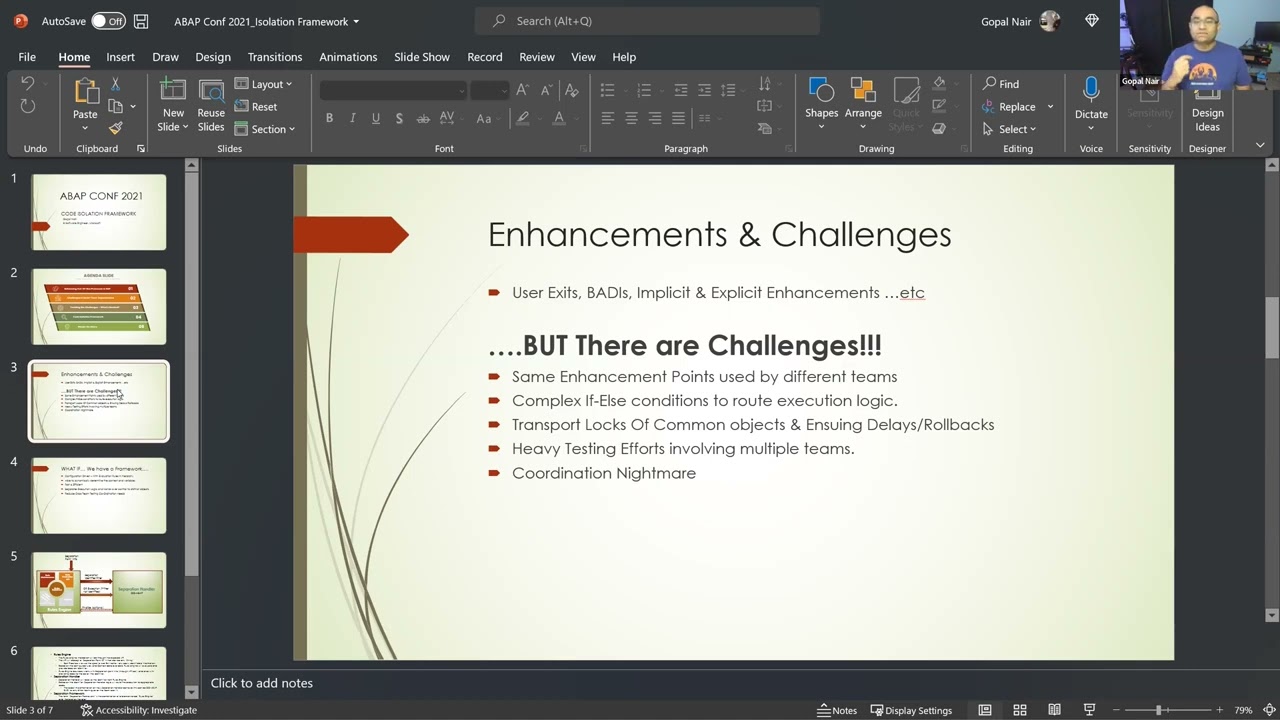Click the Cut scissors icon

(115, 84)
